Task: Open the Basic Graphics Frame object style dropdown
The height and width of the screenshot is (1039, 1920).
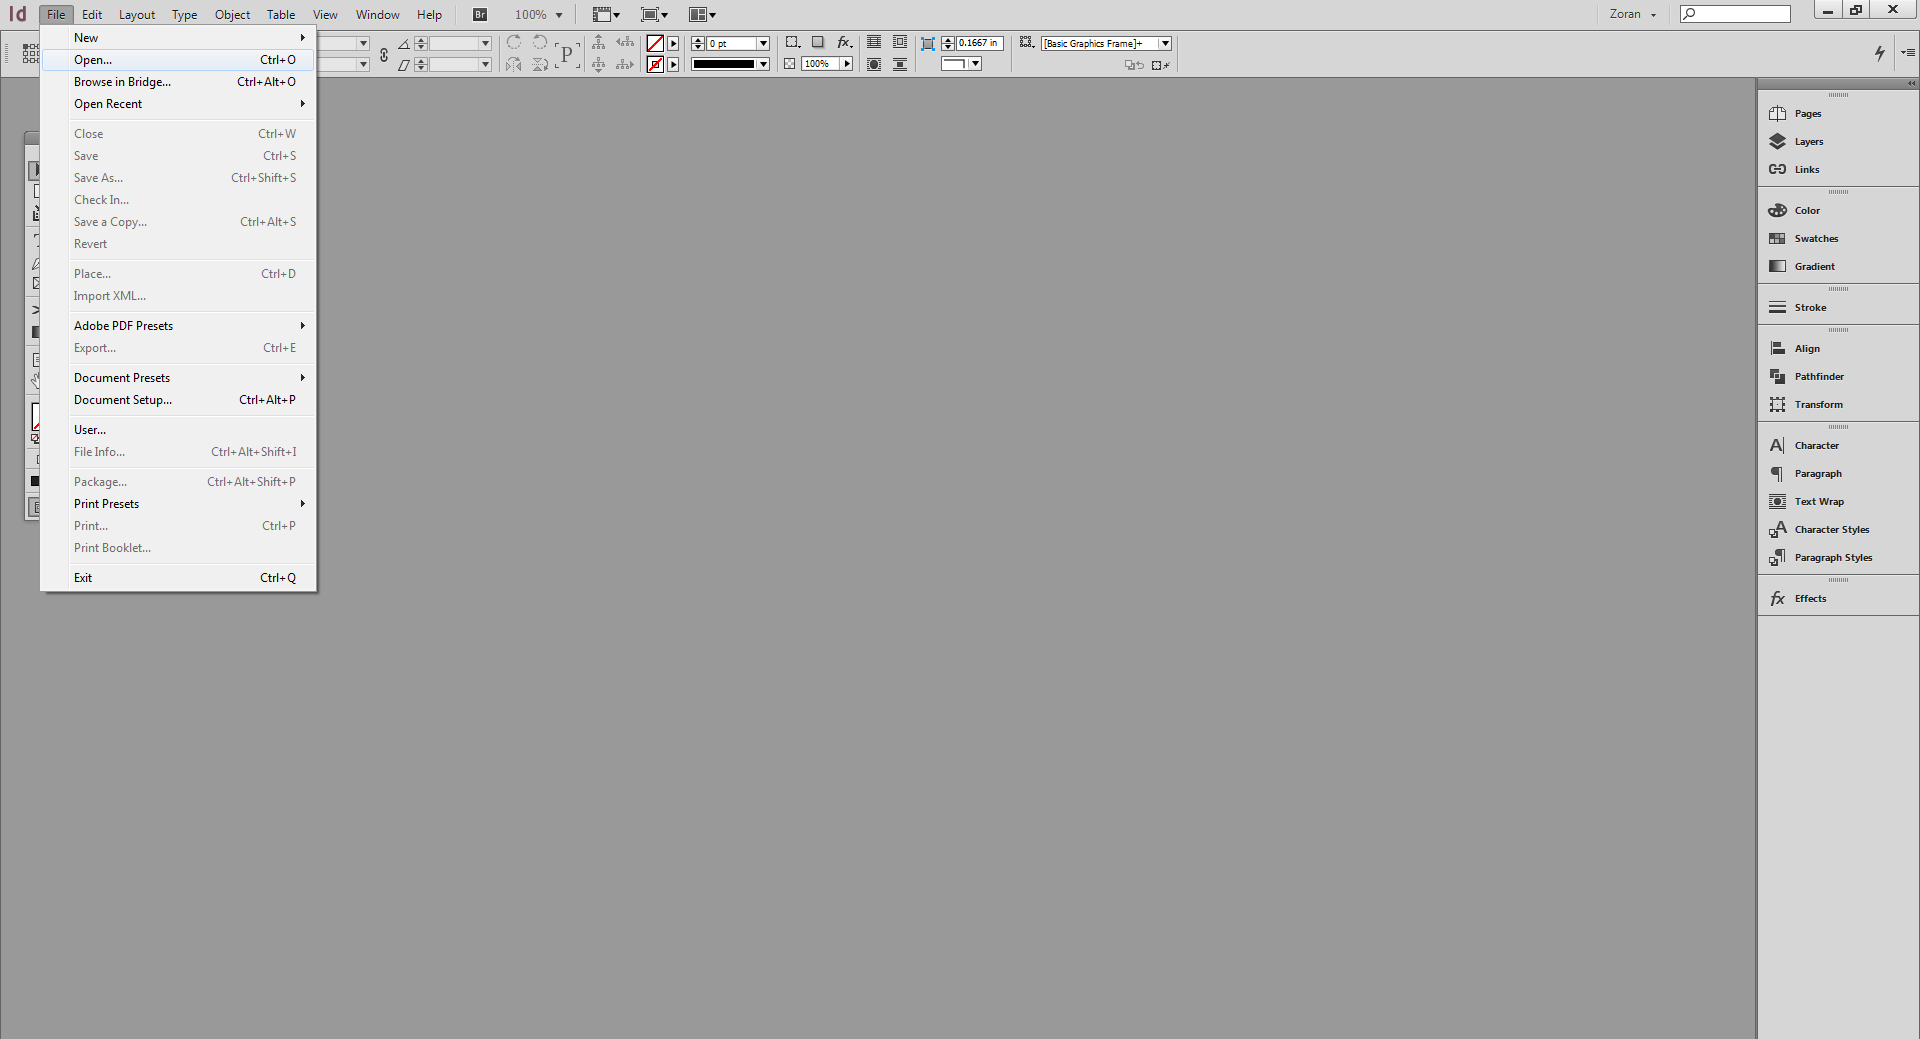Action: coord(1165,43)
